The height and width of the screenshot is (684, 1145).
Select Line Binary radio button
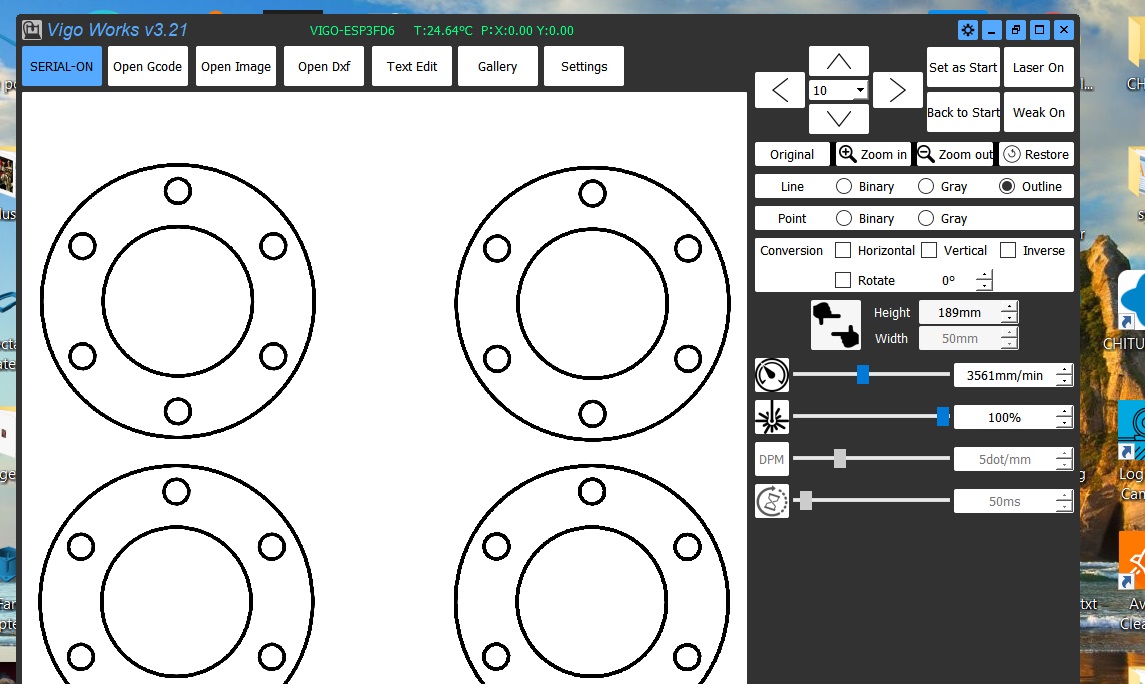843,186
